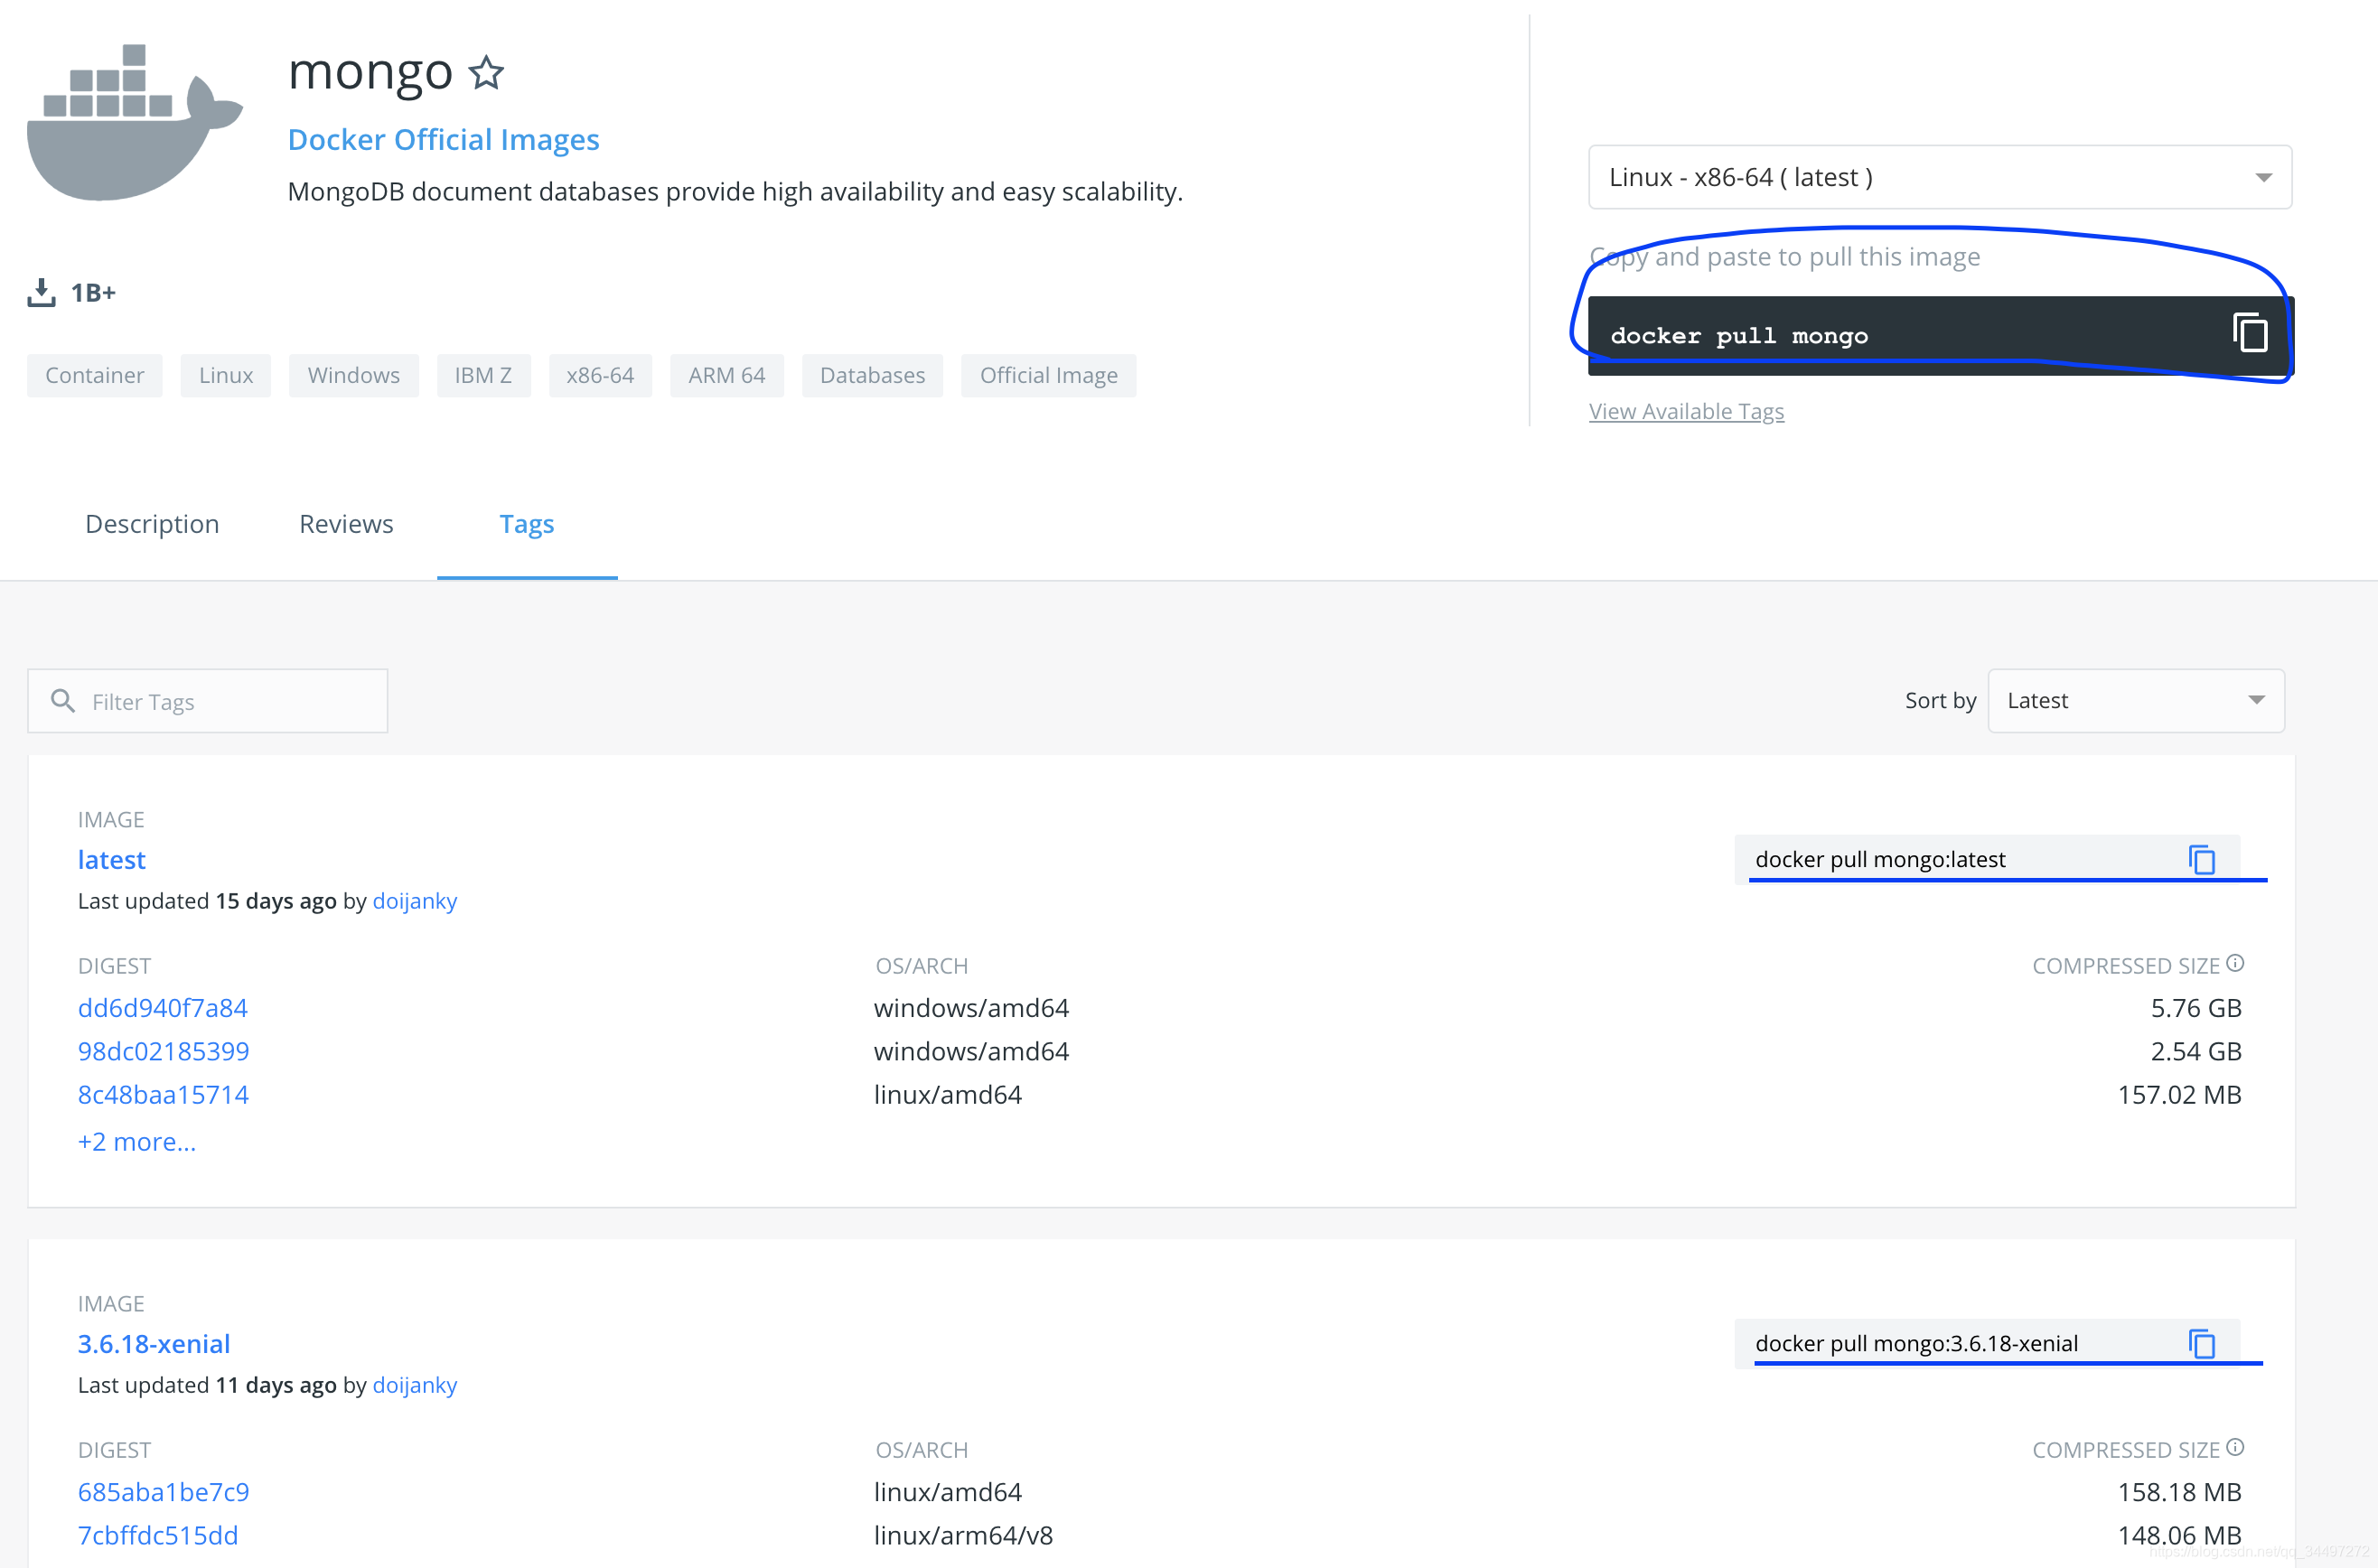Click the search magnifier in Filter Tags
The image size is (2378, 1568).
point(63,701)
